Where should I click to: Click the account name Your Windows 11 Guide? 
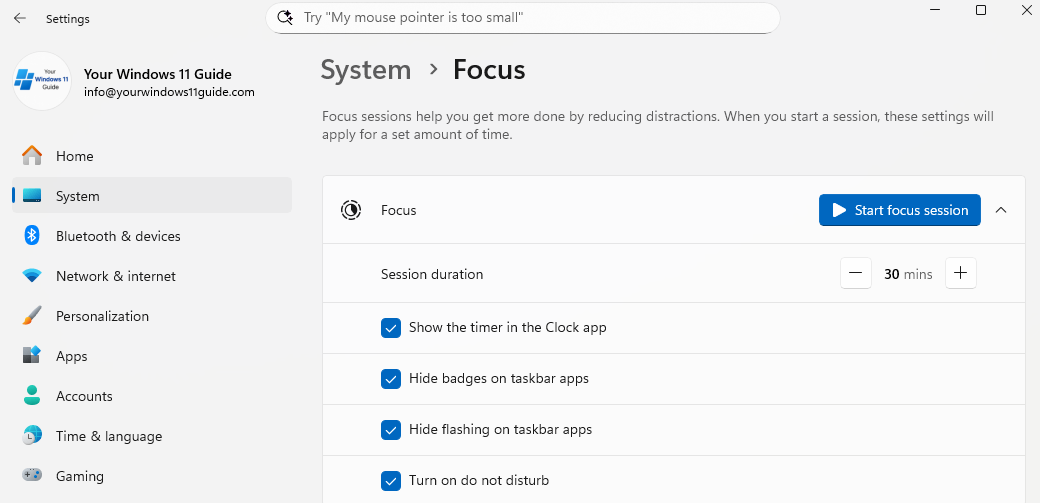click(x=158, y=74)
